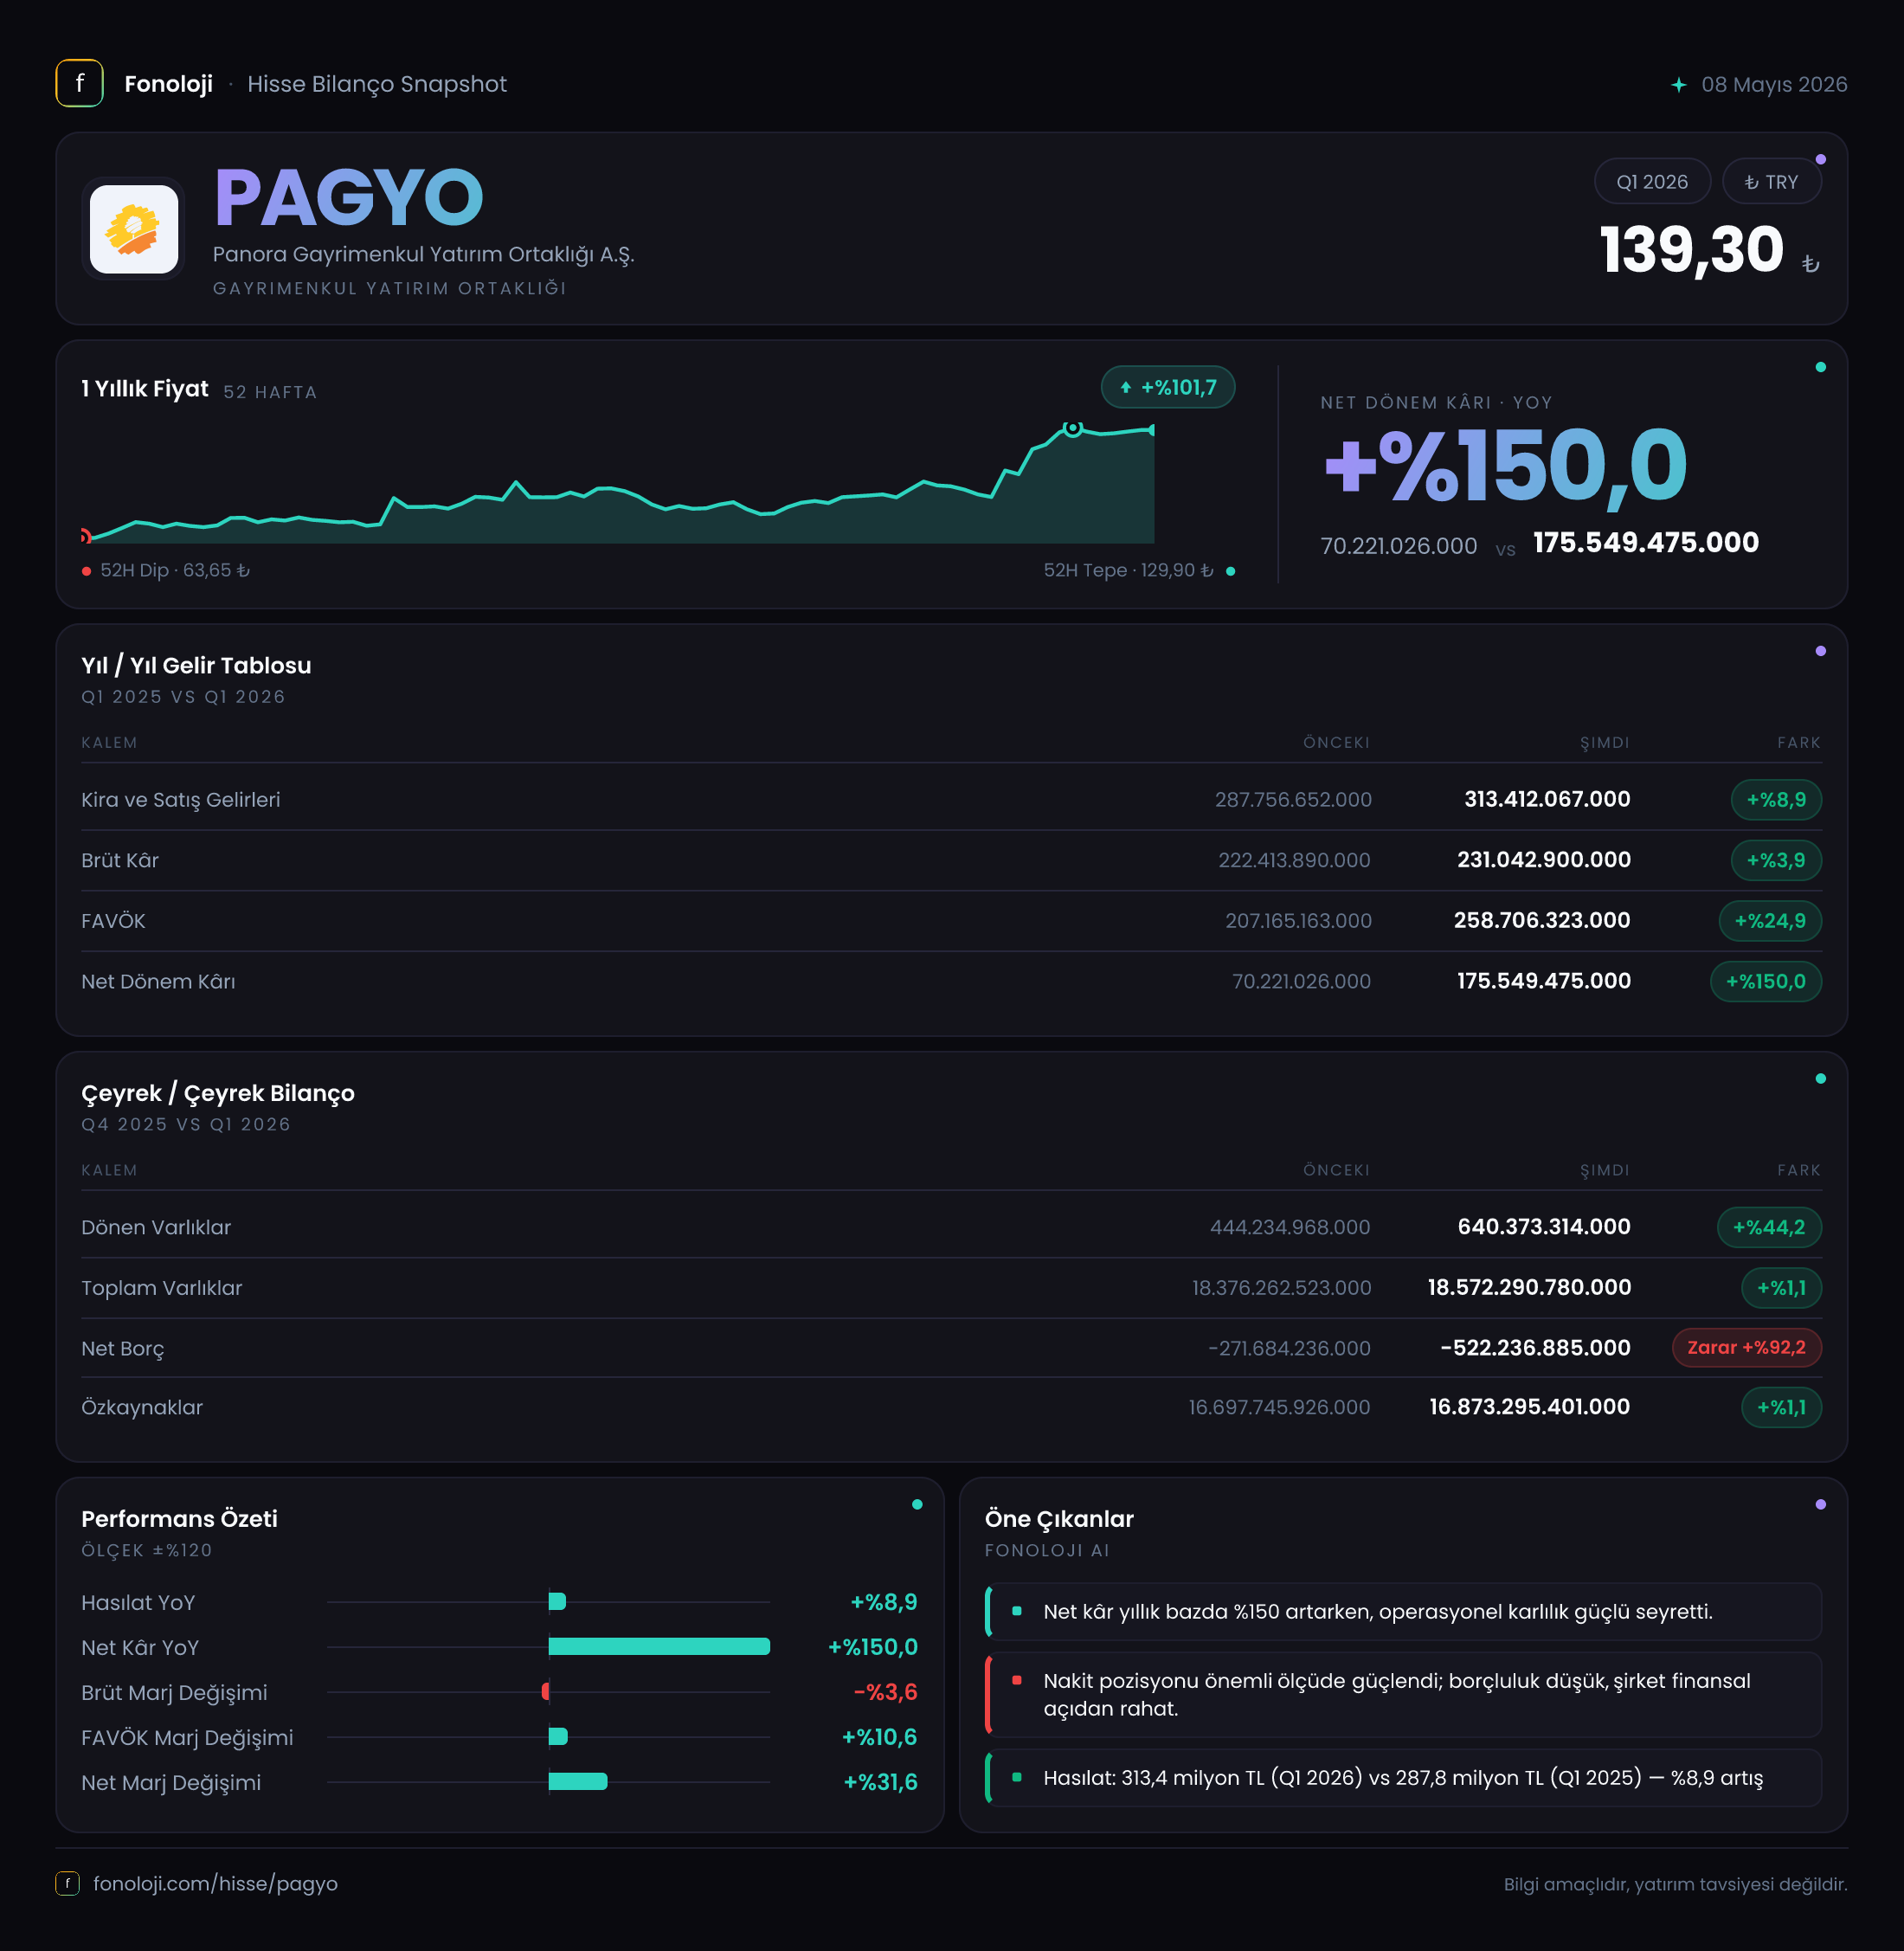Click the FAVÖK row in gelir tablosu
The image size is (1904, 1951).
pyautogui.click(x=951, y=921)
